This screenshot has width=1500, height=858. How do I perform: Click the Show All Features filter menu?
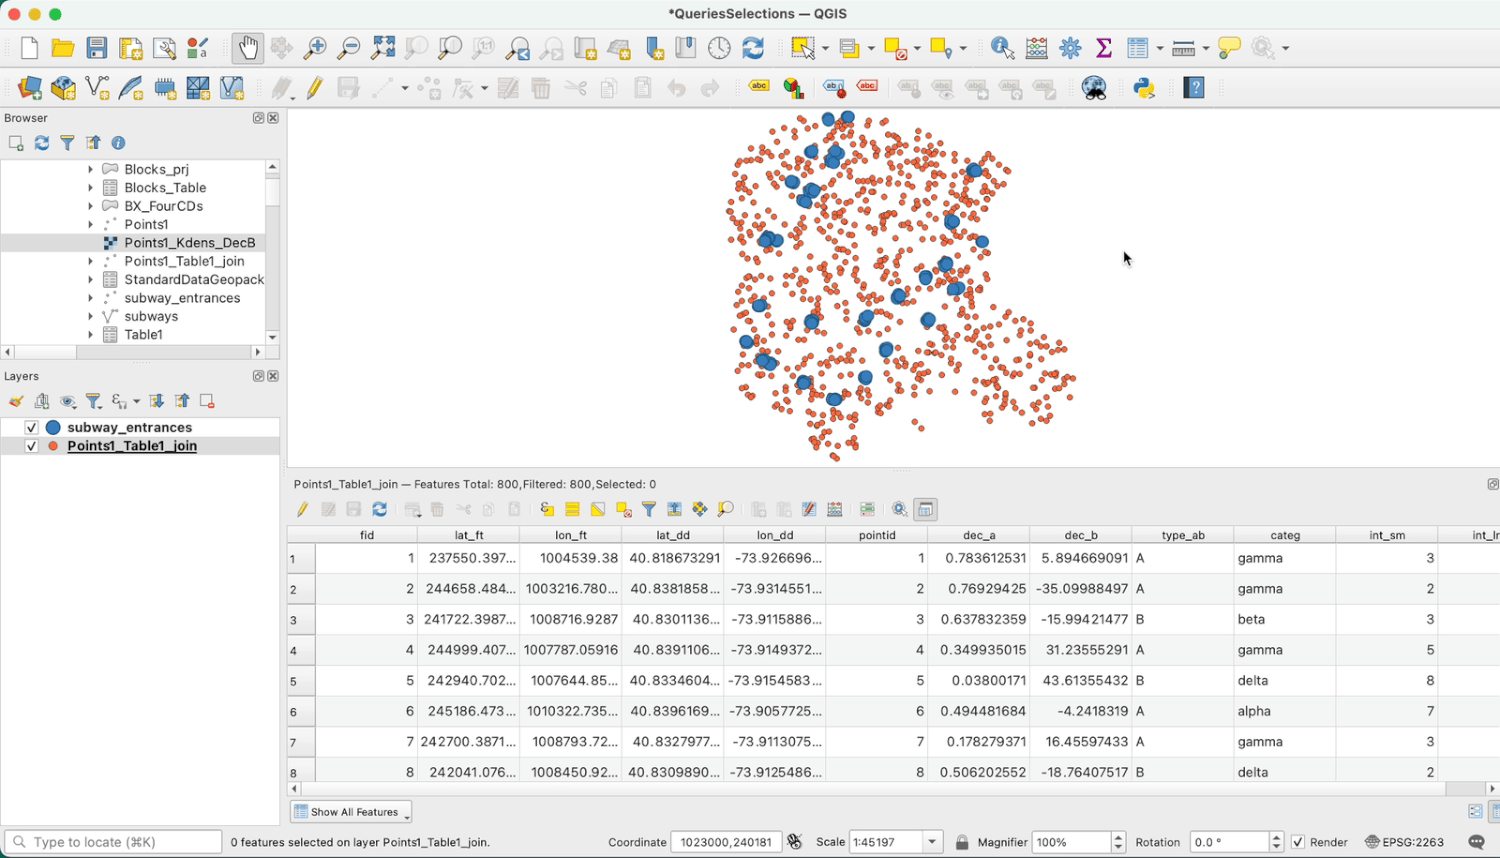tap(350, 811)
